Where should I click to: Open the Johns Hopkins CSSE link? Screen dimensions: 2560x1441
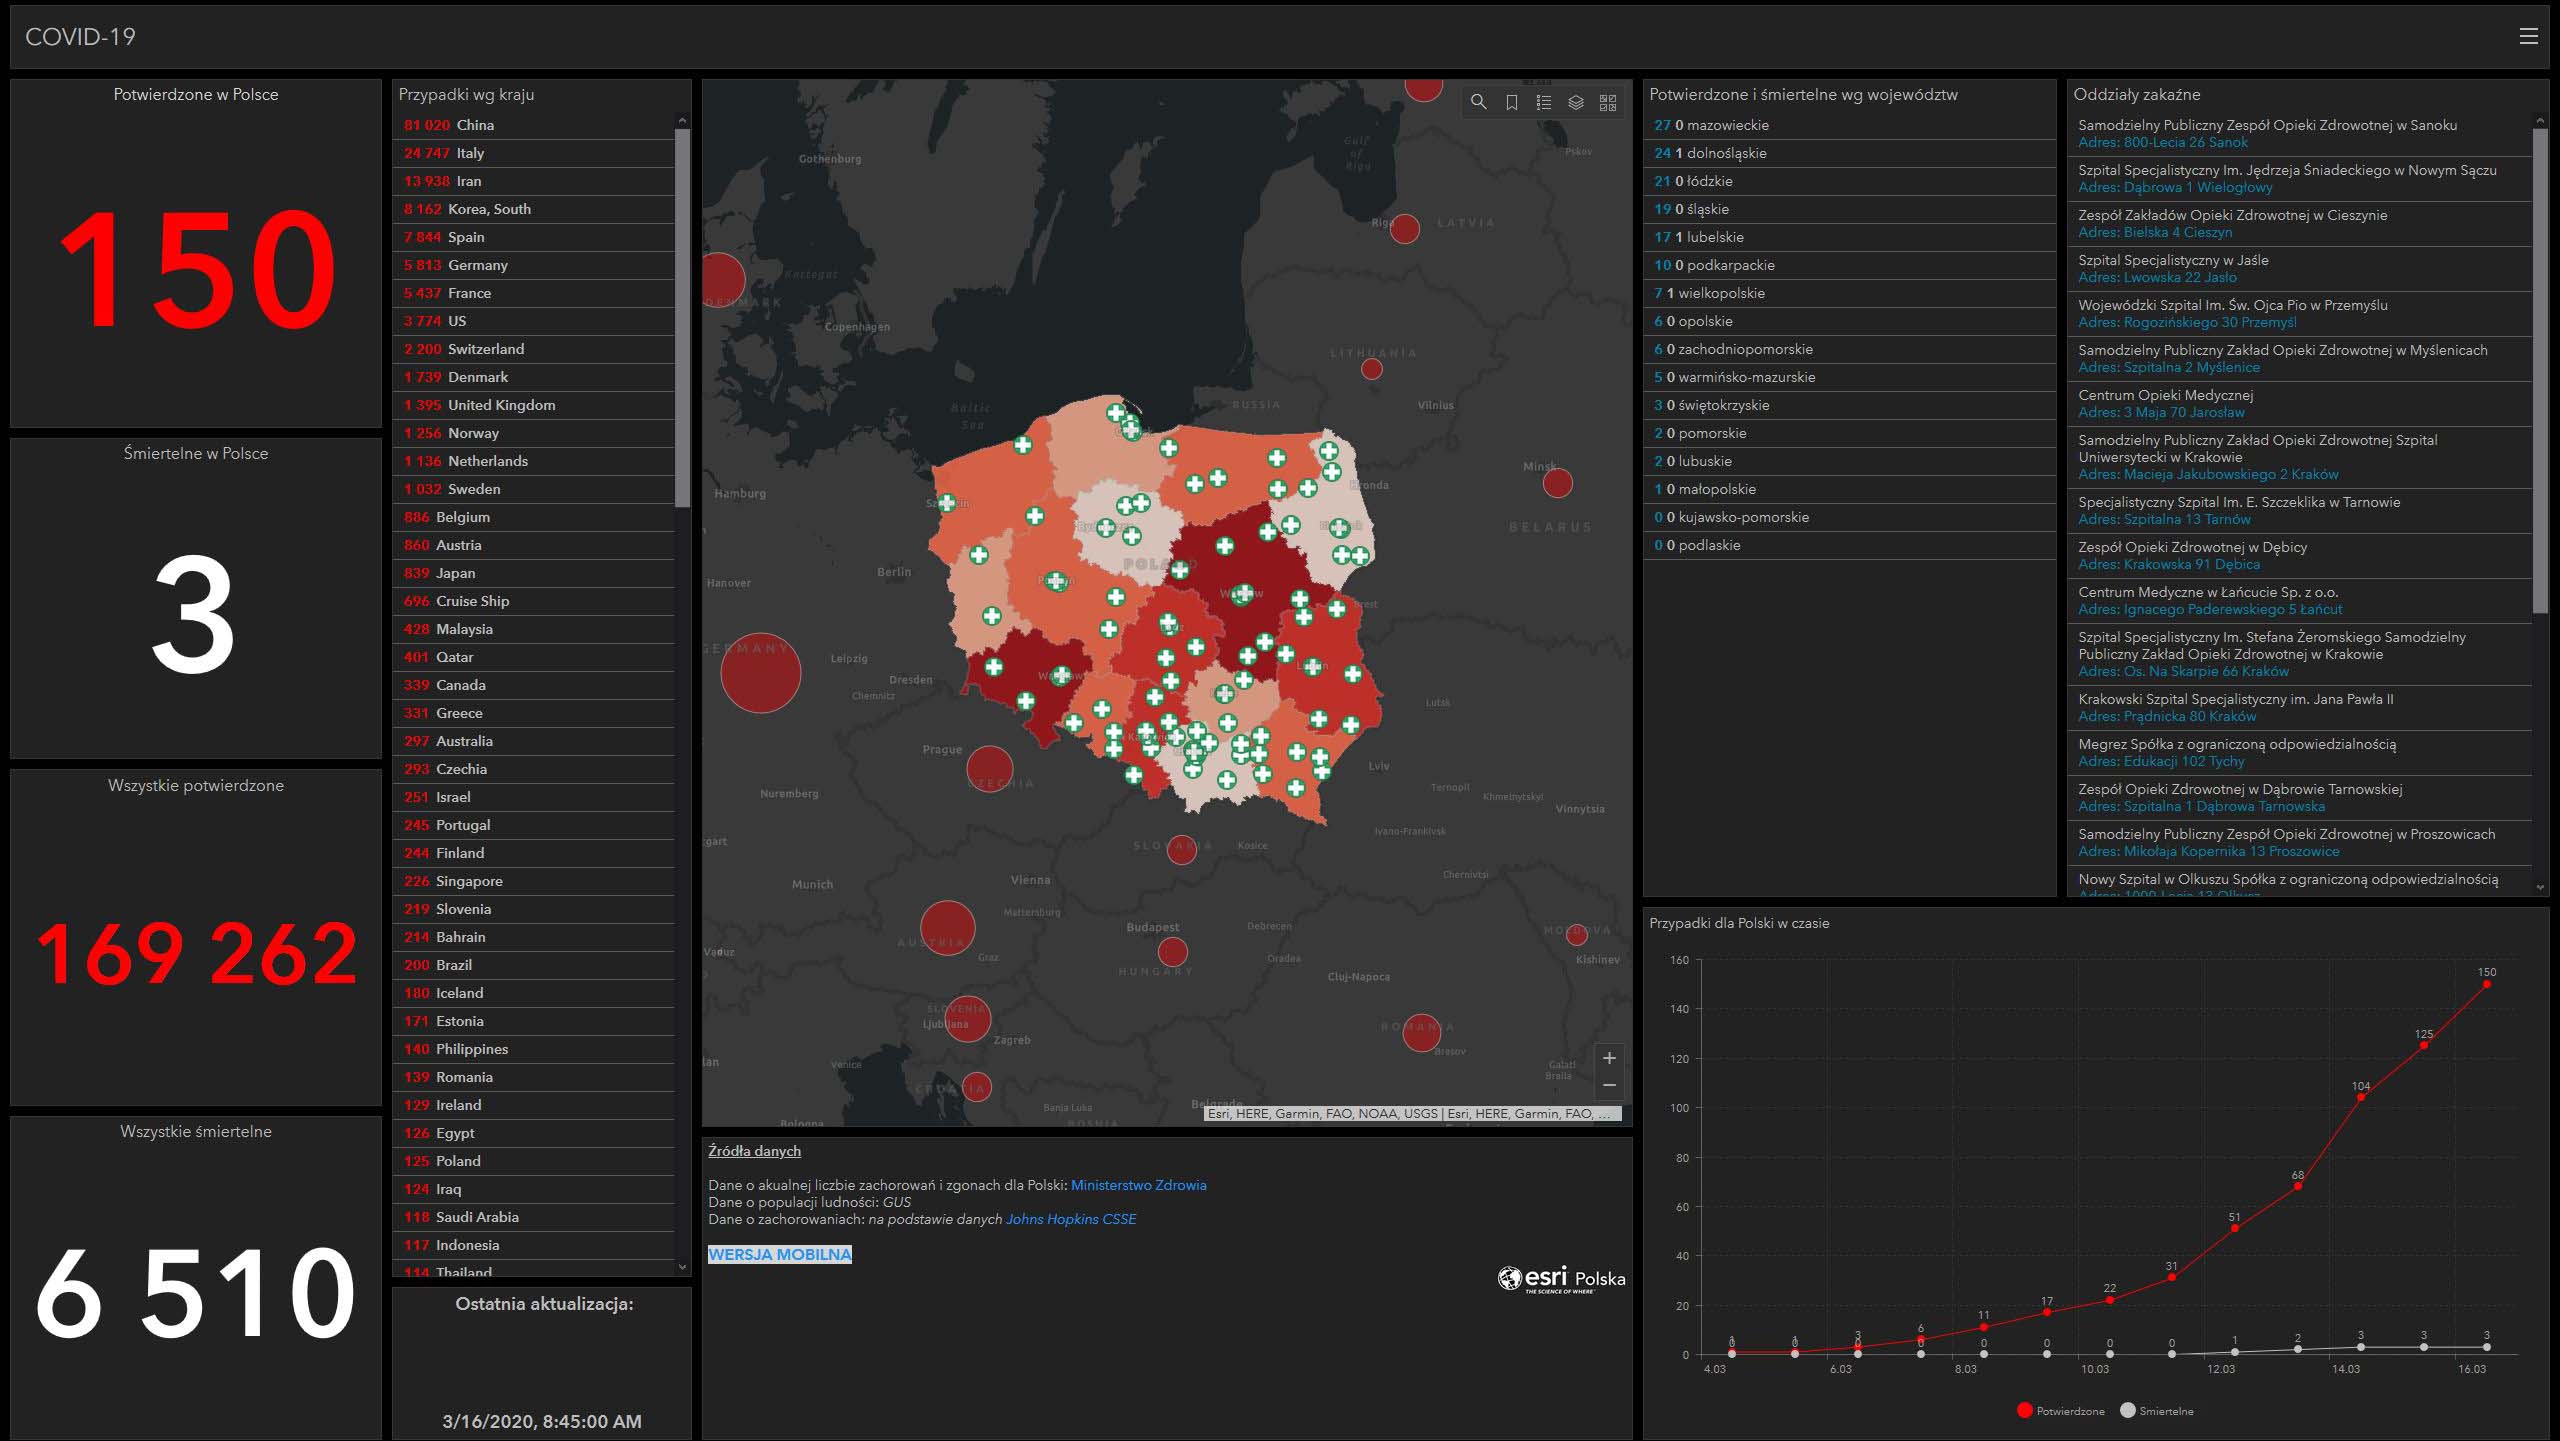[1071, 1219]
